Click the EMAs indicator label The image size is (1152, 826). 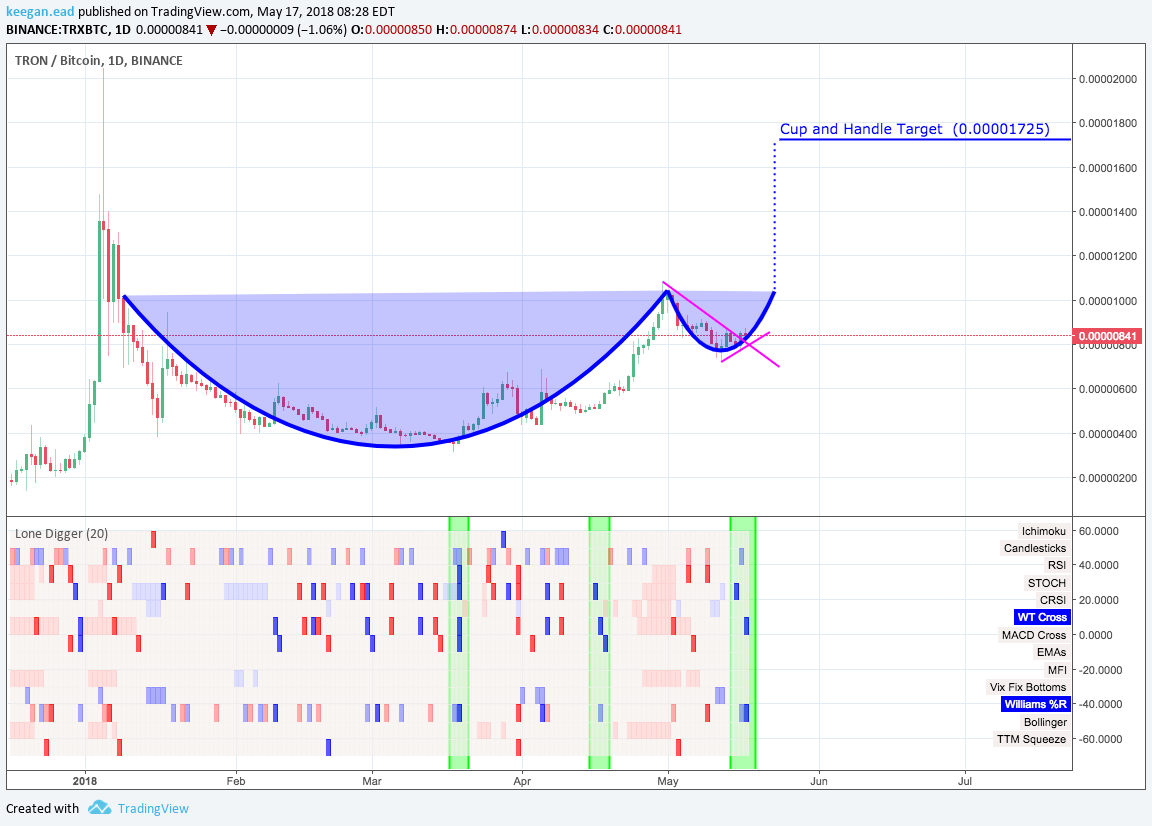click(x=1051, y=652)
